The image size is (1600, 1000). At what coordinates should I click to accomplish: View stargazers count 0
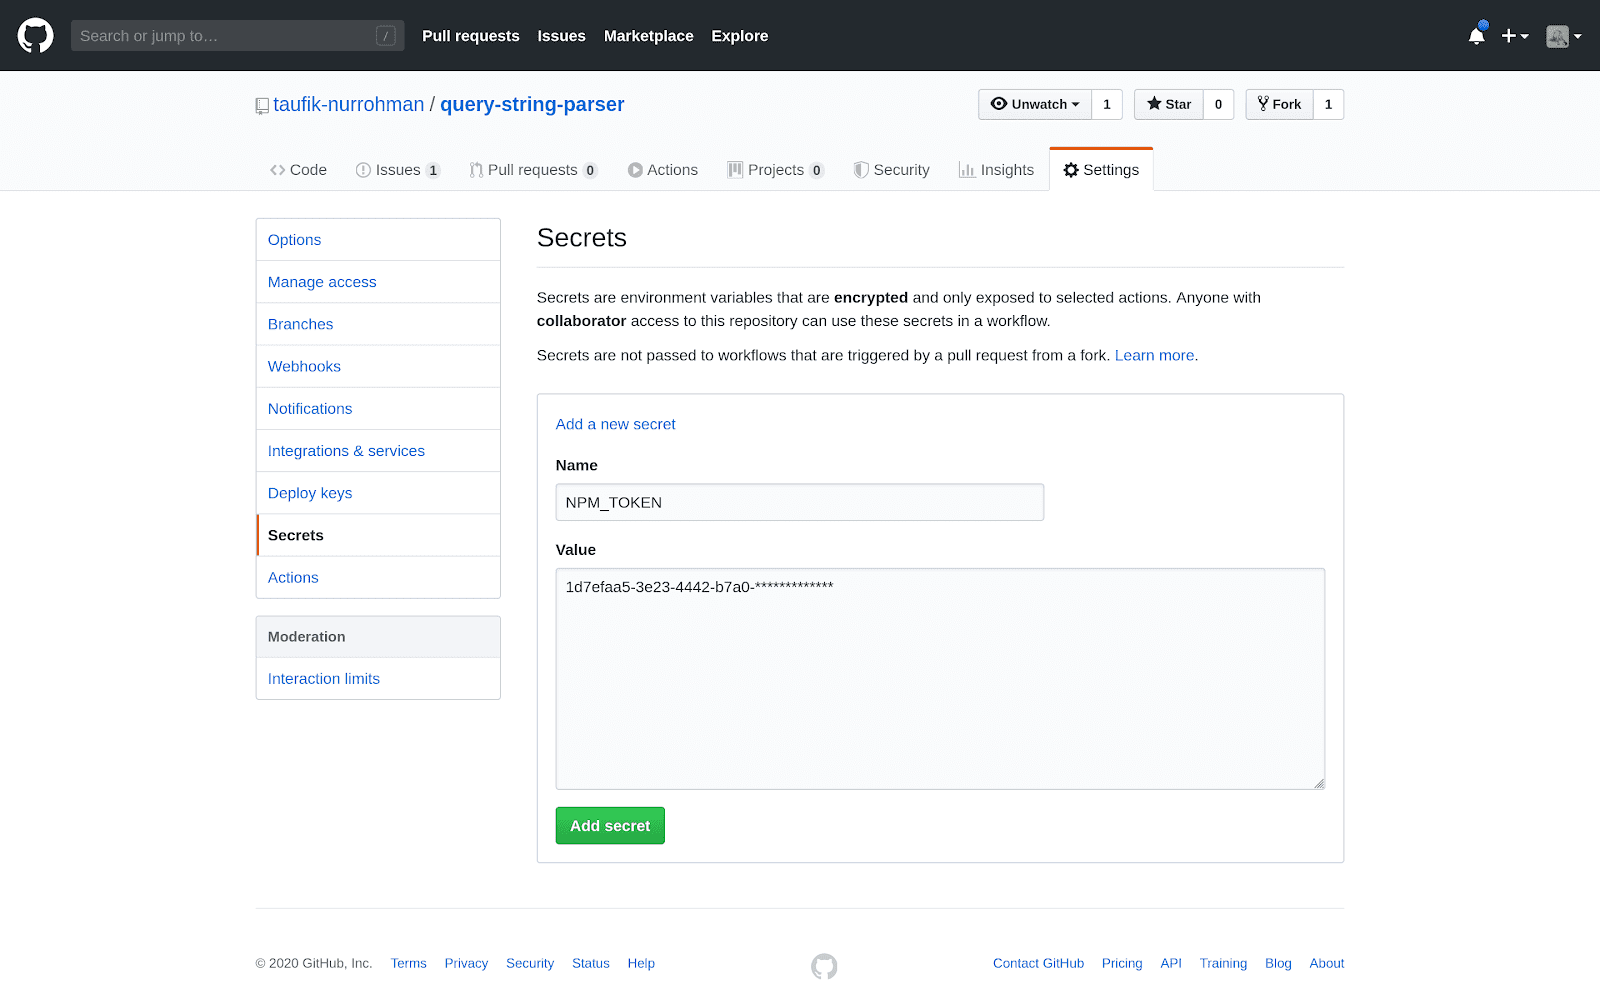point(1218,104)
